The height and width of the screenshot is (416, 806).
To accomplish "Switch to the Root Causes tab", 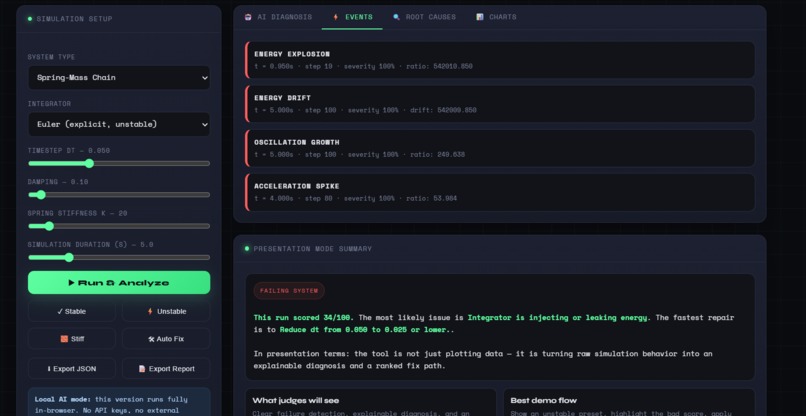I will click(424, 17).
